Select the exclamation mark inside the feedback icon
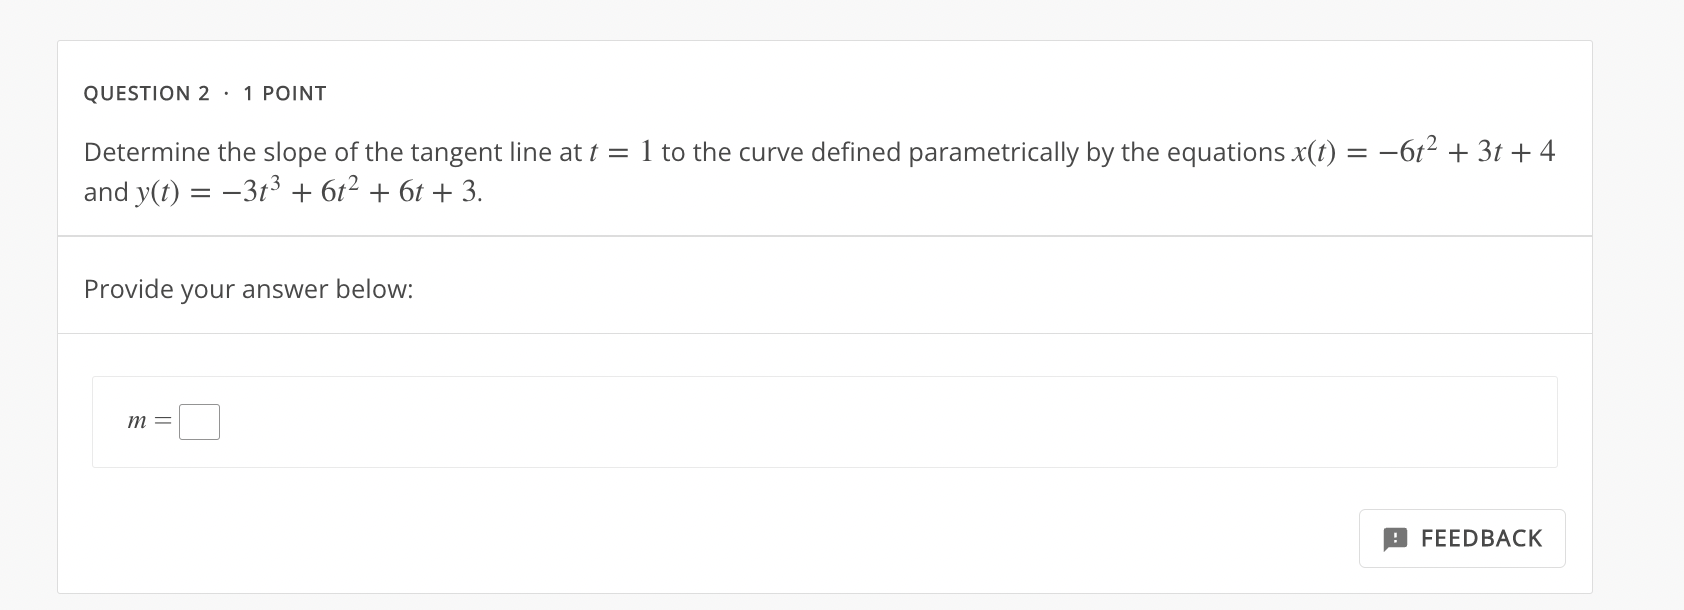1684x610 pixels. pyautogui.click(x=1397, y=538)
